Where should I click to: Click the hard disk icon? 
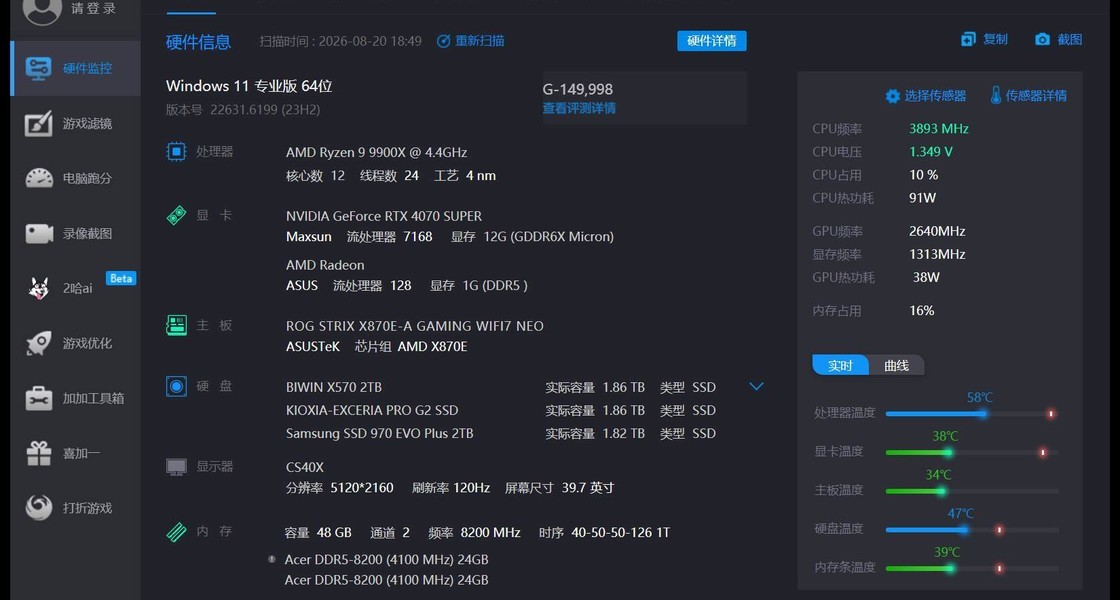pos(176,386)
